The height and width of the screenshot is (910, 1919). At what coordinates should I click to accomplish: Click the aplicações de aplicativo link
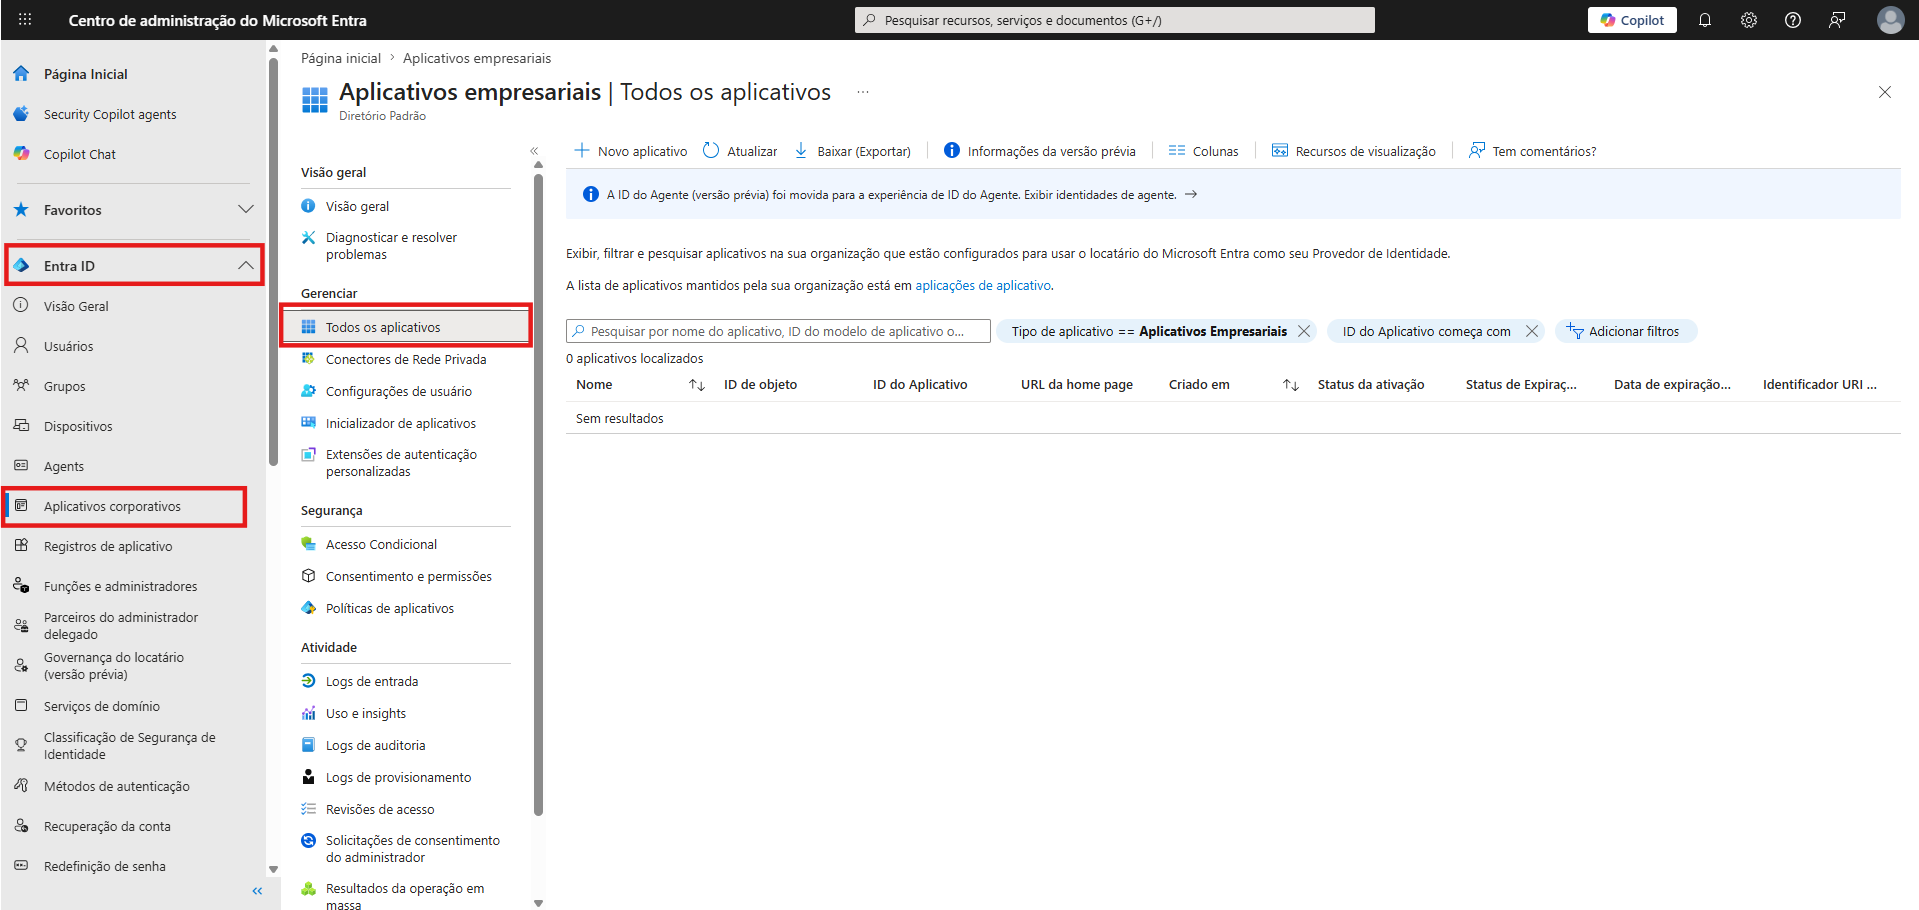tap(983, 285)
